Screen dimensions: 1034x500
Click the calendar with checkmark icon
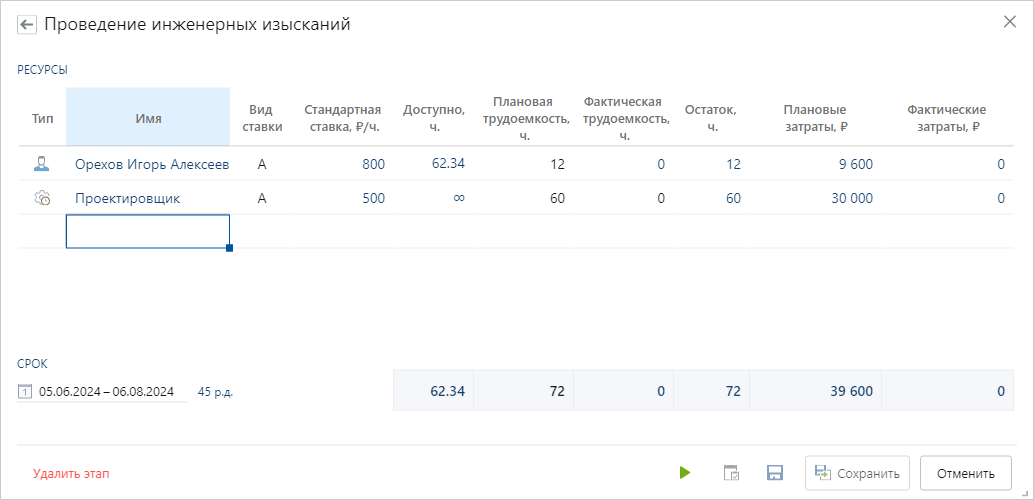pyautogui.click(x=731, y=473)
